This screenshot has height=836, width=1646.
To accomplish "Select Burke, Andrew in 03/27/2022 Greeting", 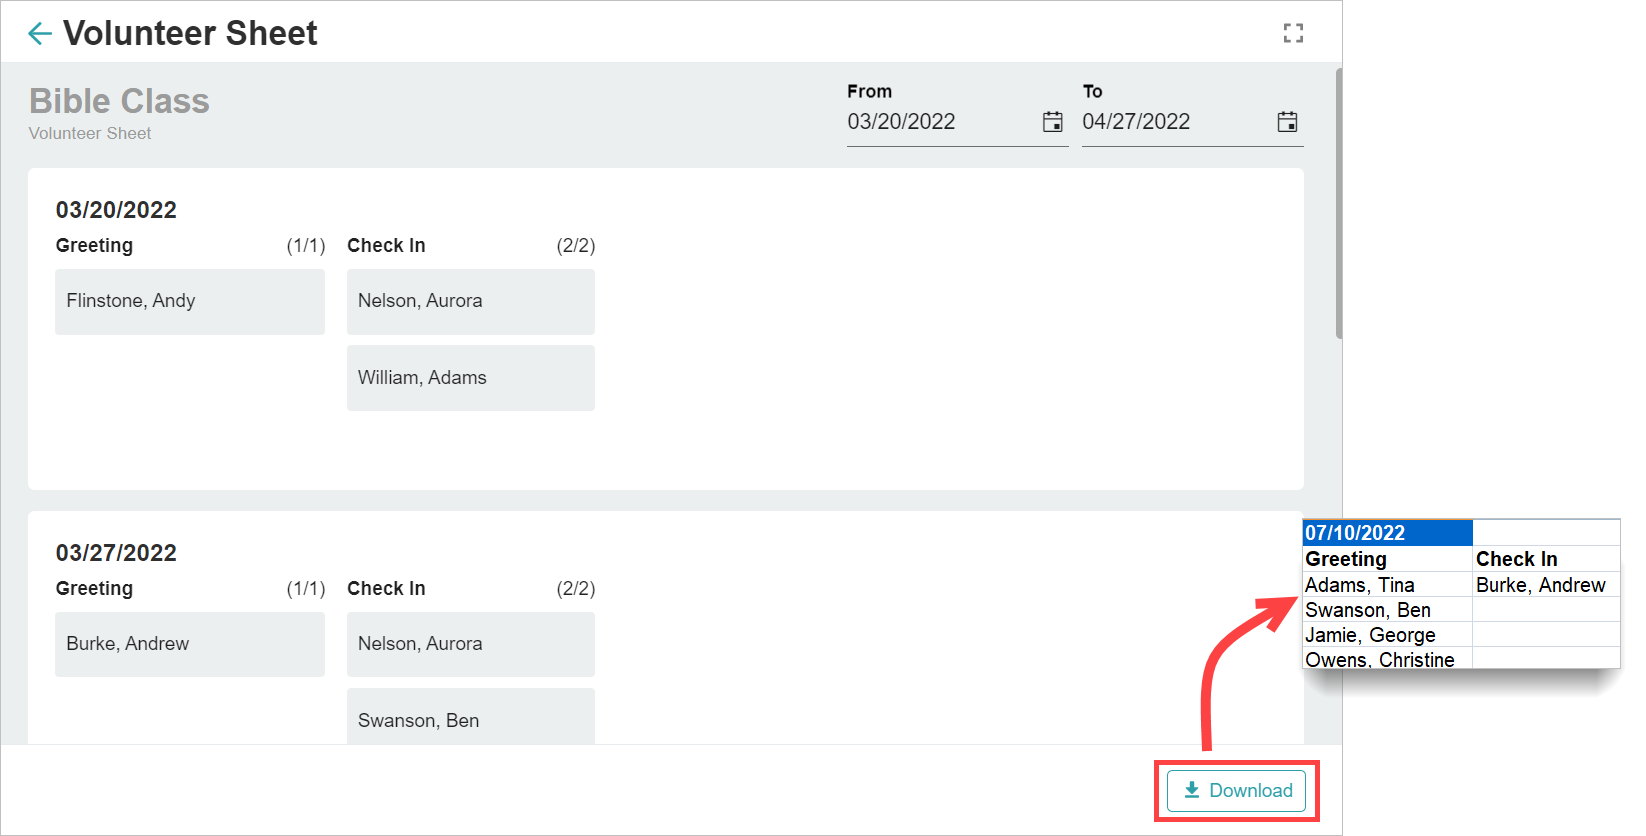I will click(190, 644).
